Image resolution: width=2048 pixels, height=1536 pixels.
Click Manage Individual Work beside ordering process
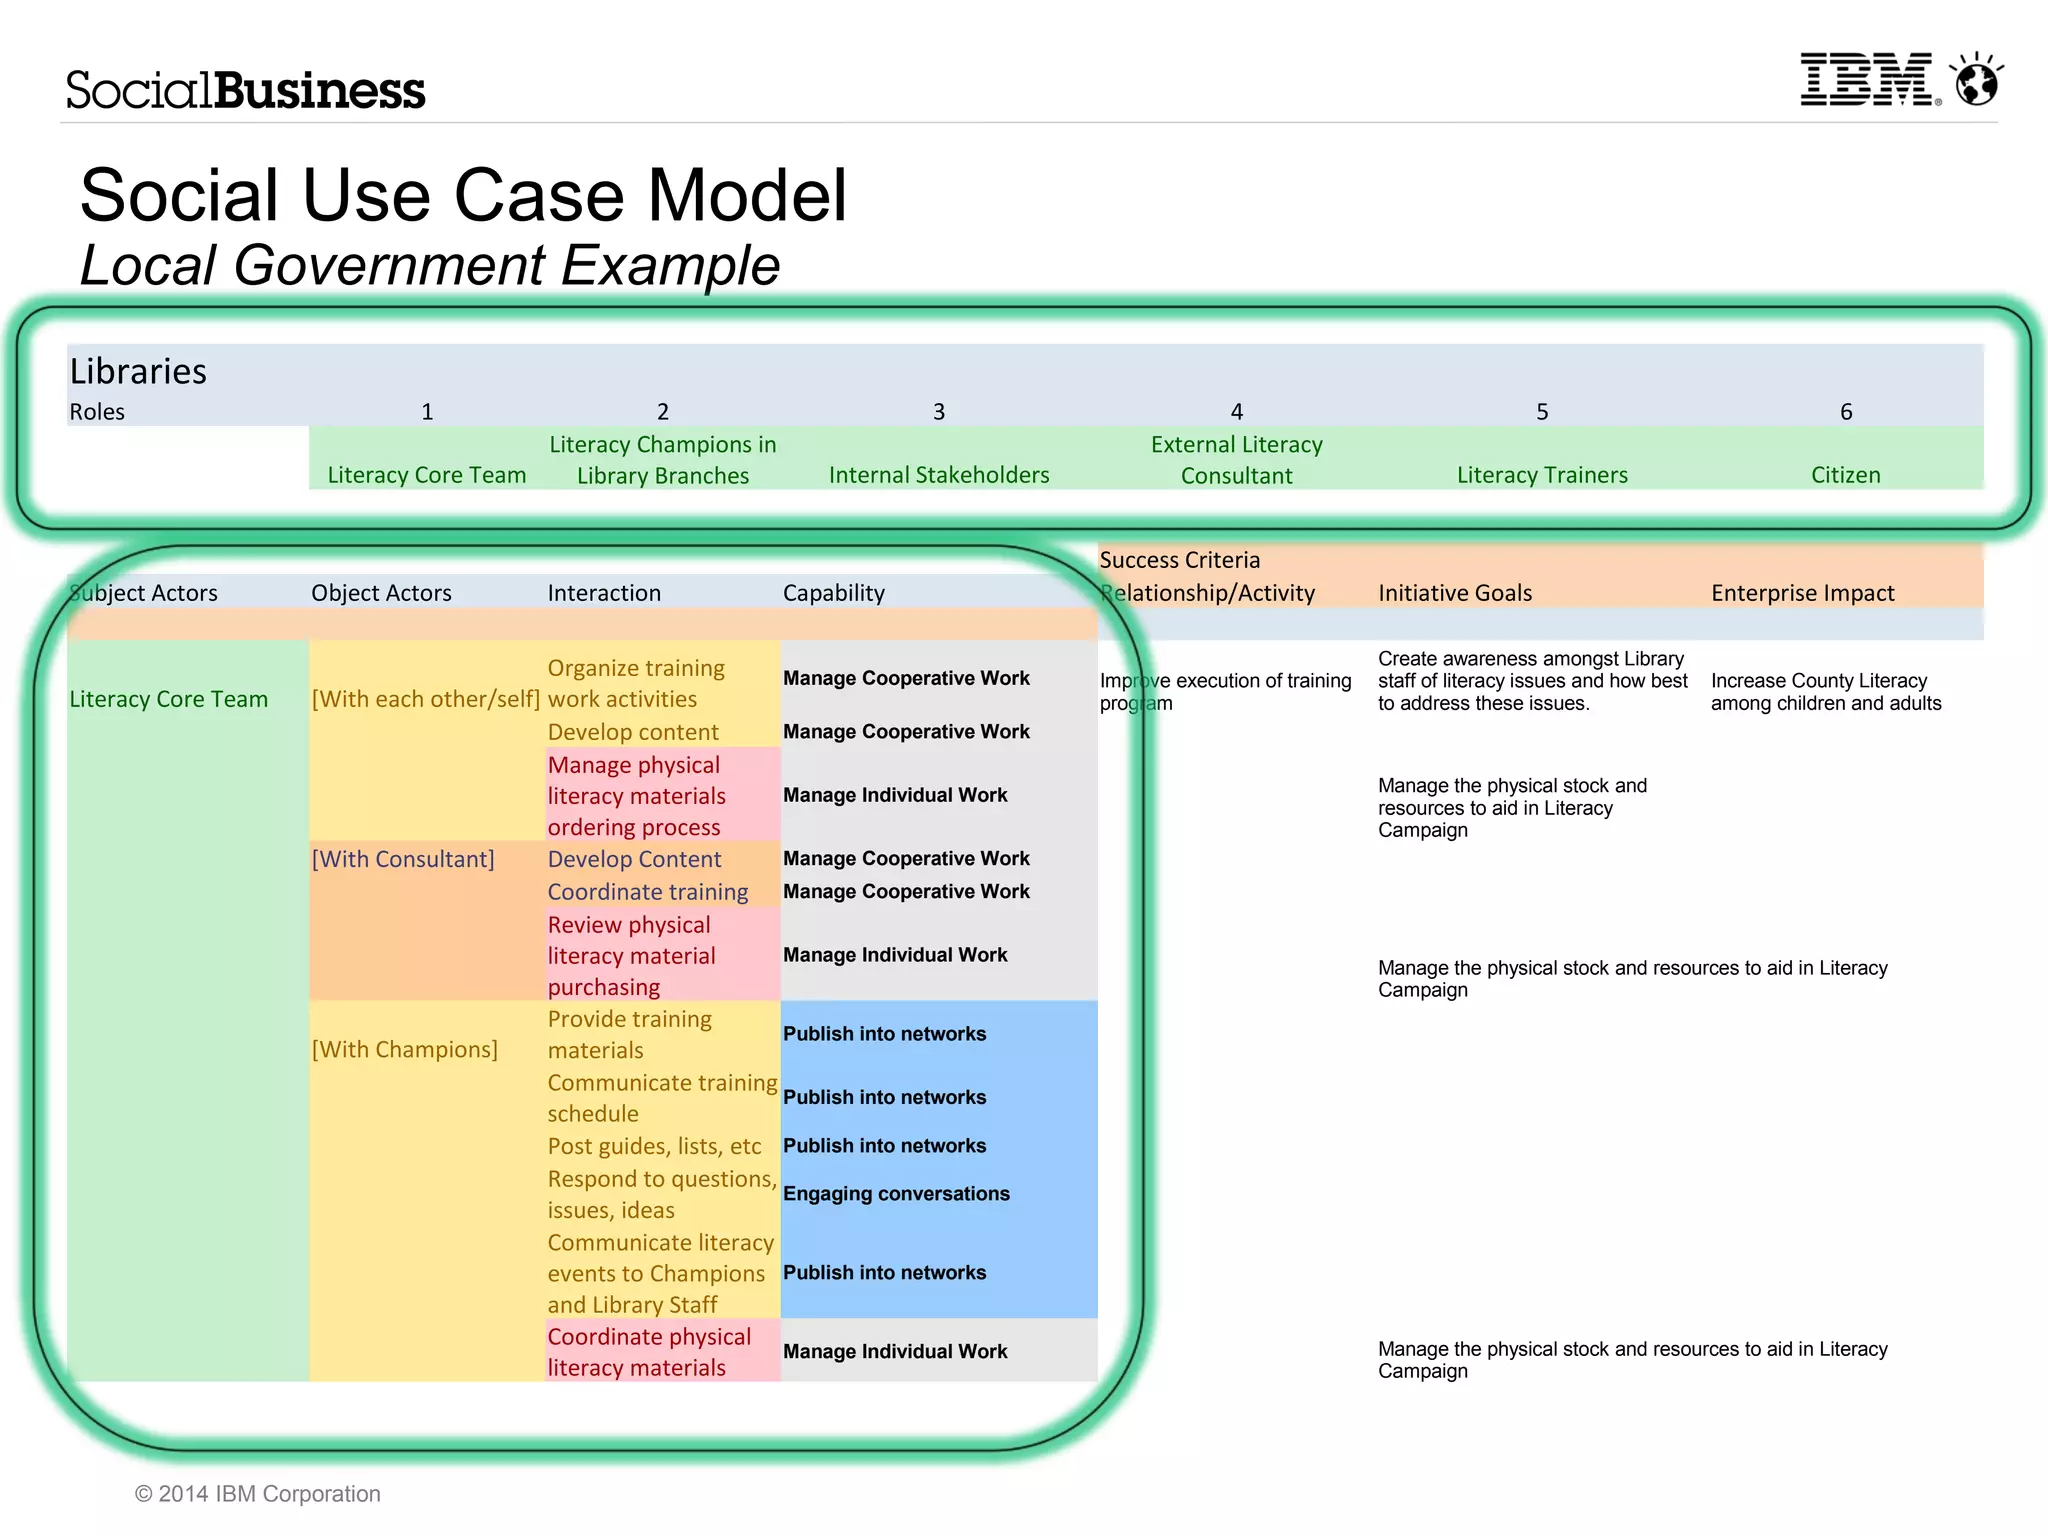coord(895,795)
